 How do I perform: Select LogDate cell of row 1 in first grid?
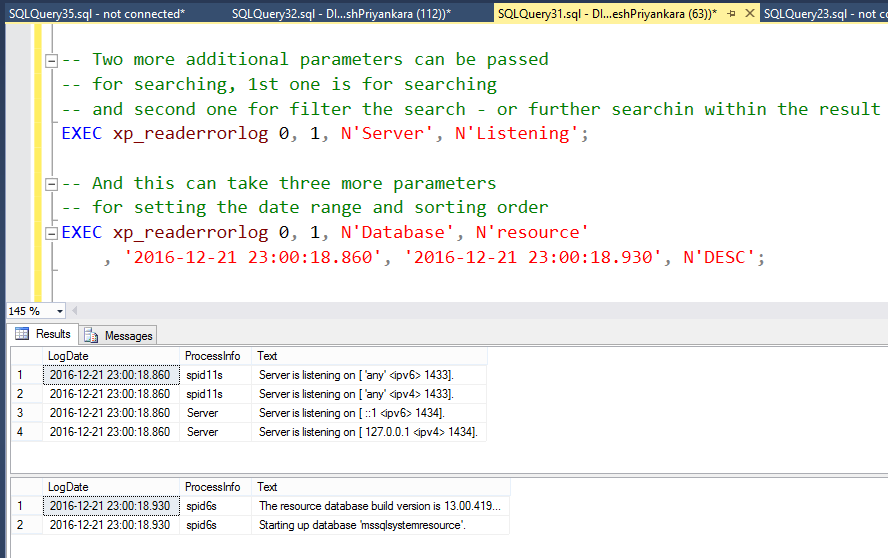[111, 375]
